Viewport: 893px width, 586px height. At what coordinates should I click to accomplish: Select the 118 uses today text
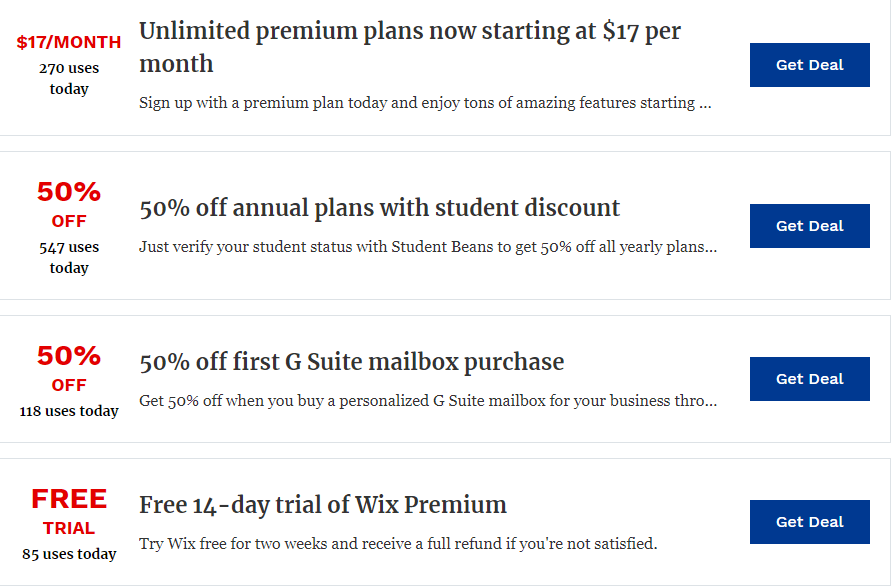click(68, 410)
